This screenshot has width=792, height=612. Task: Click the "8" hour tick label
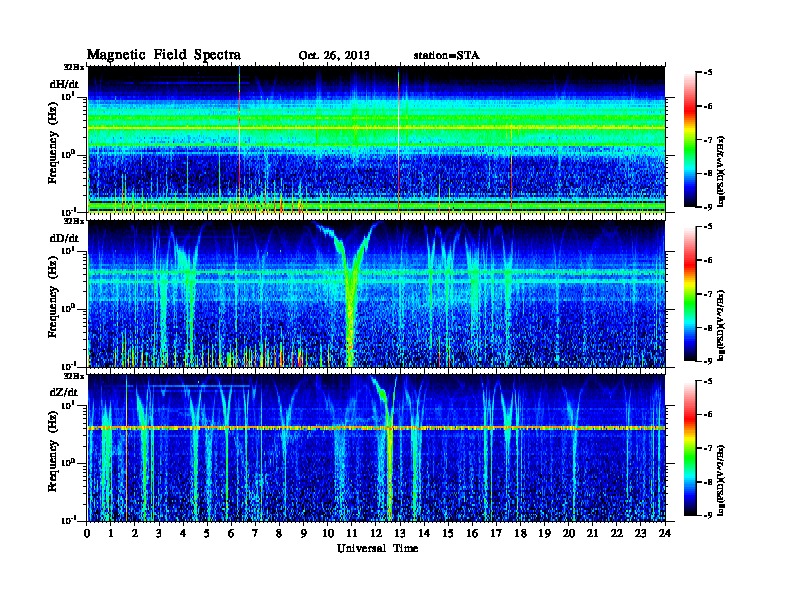279,533
